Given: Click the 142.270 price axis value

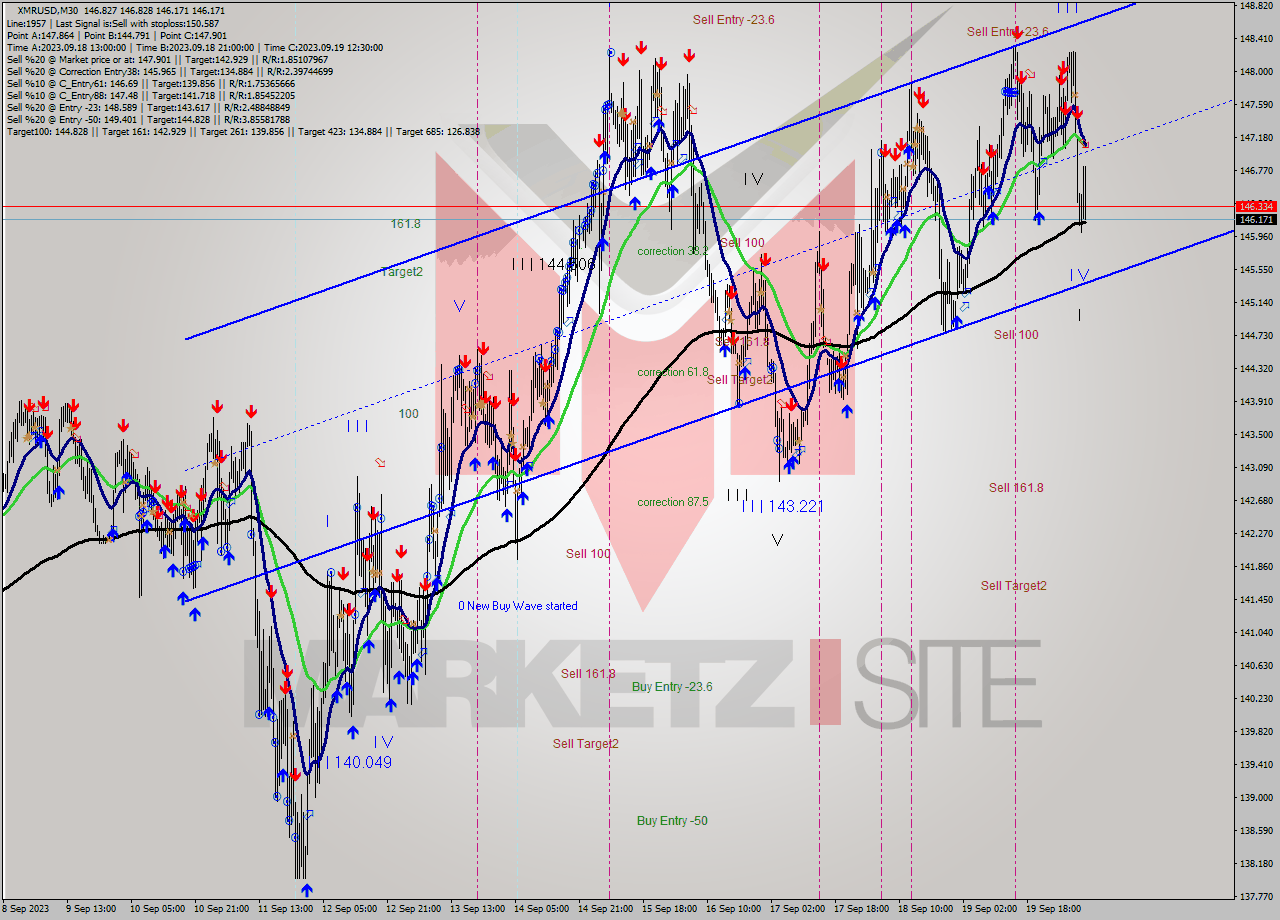Looking at the screenshot, I should pyautogui.click(x=1256, y=534).
